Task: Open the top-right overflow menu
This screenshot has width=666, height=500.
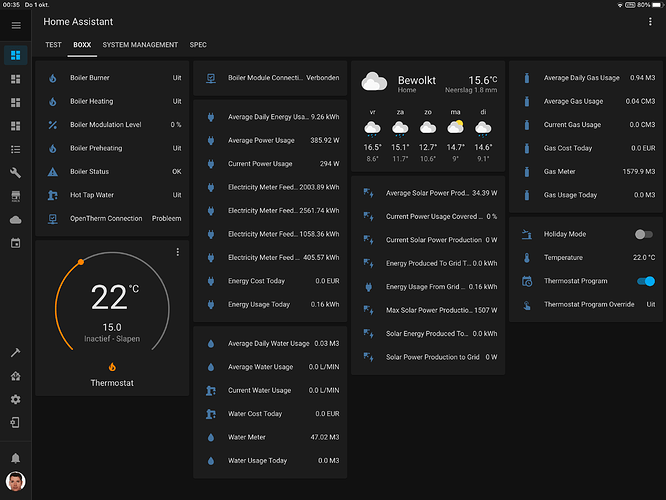Action: coord(649,21)
